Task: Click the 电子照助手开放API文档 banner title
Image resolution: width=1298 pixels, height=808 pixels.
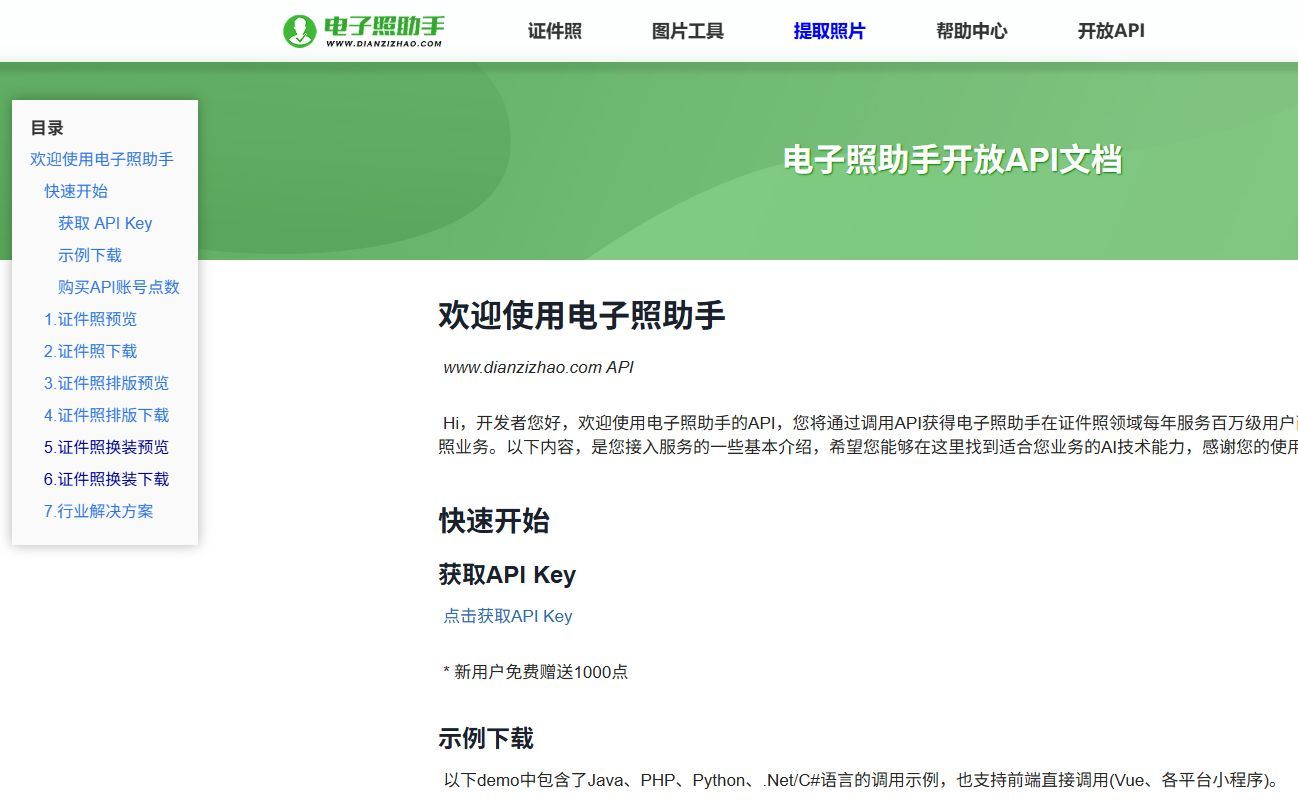Action: pyautogui.click(x=953, y=160)
